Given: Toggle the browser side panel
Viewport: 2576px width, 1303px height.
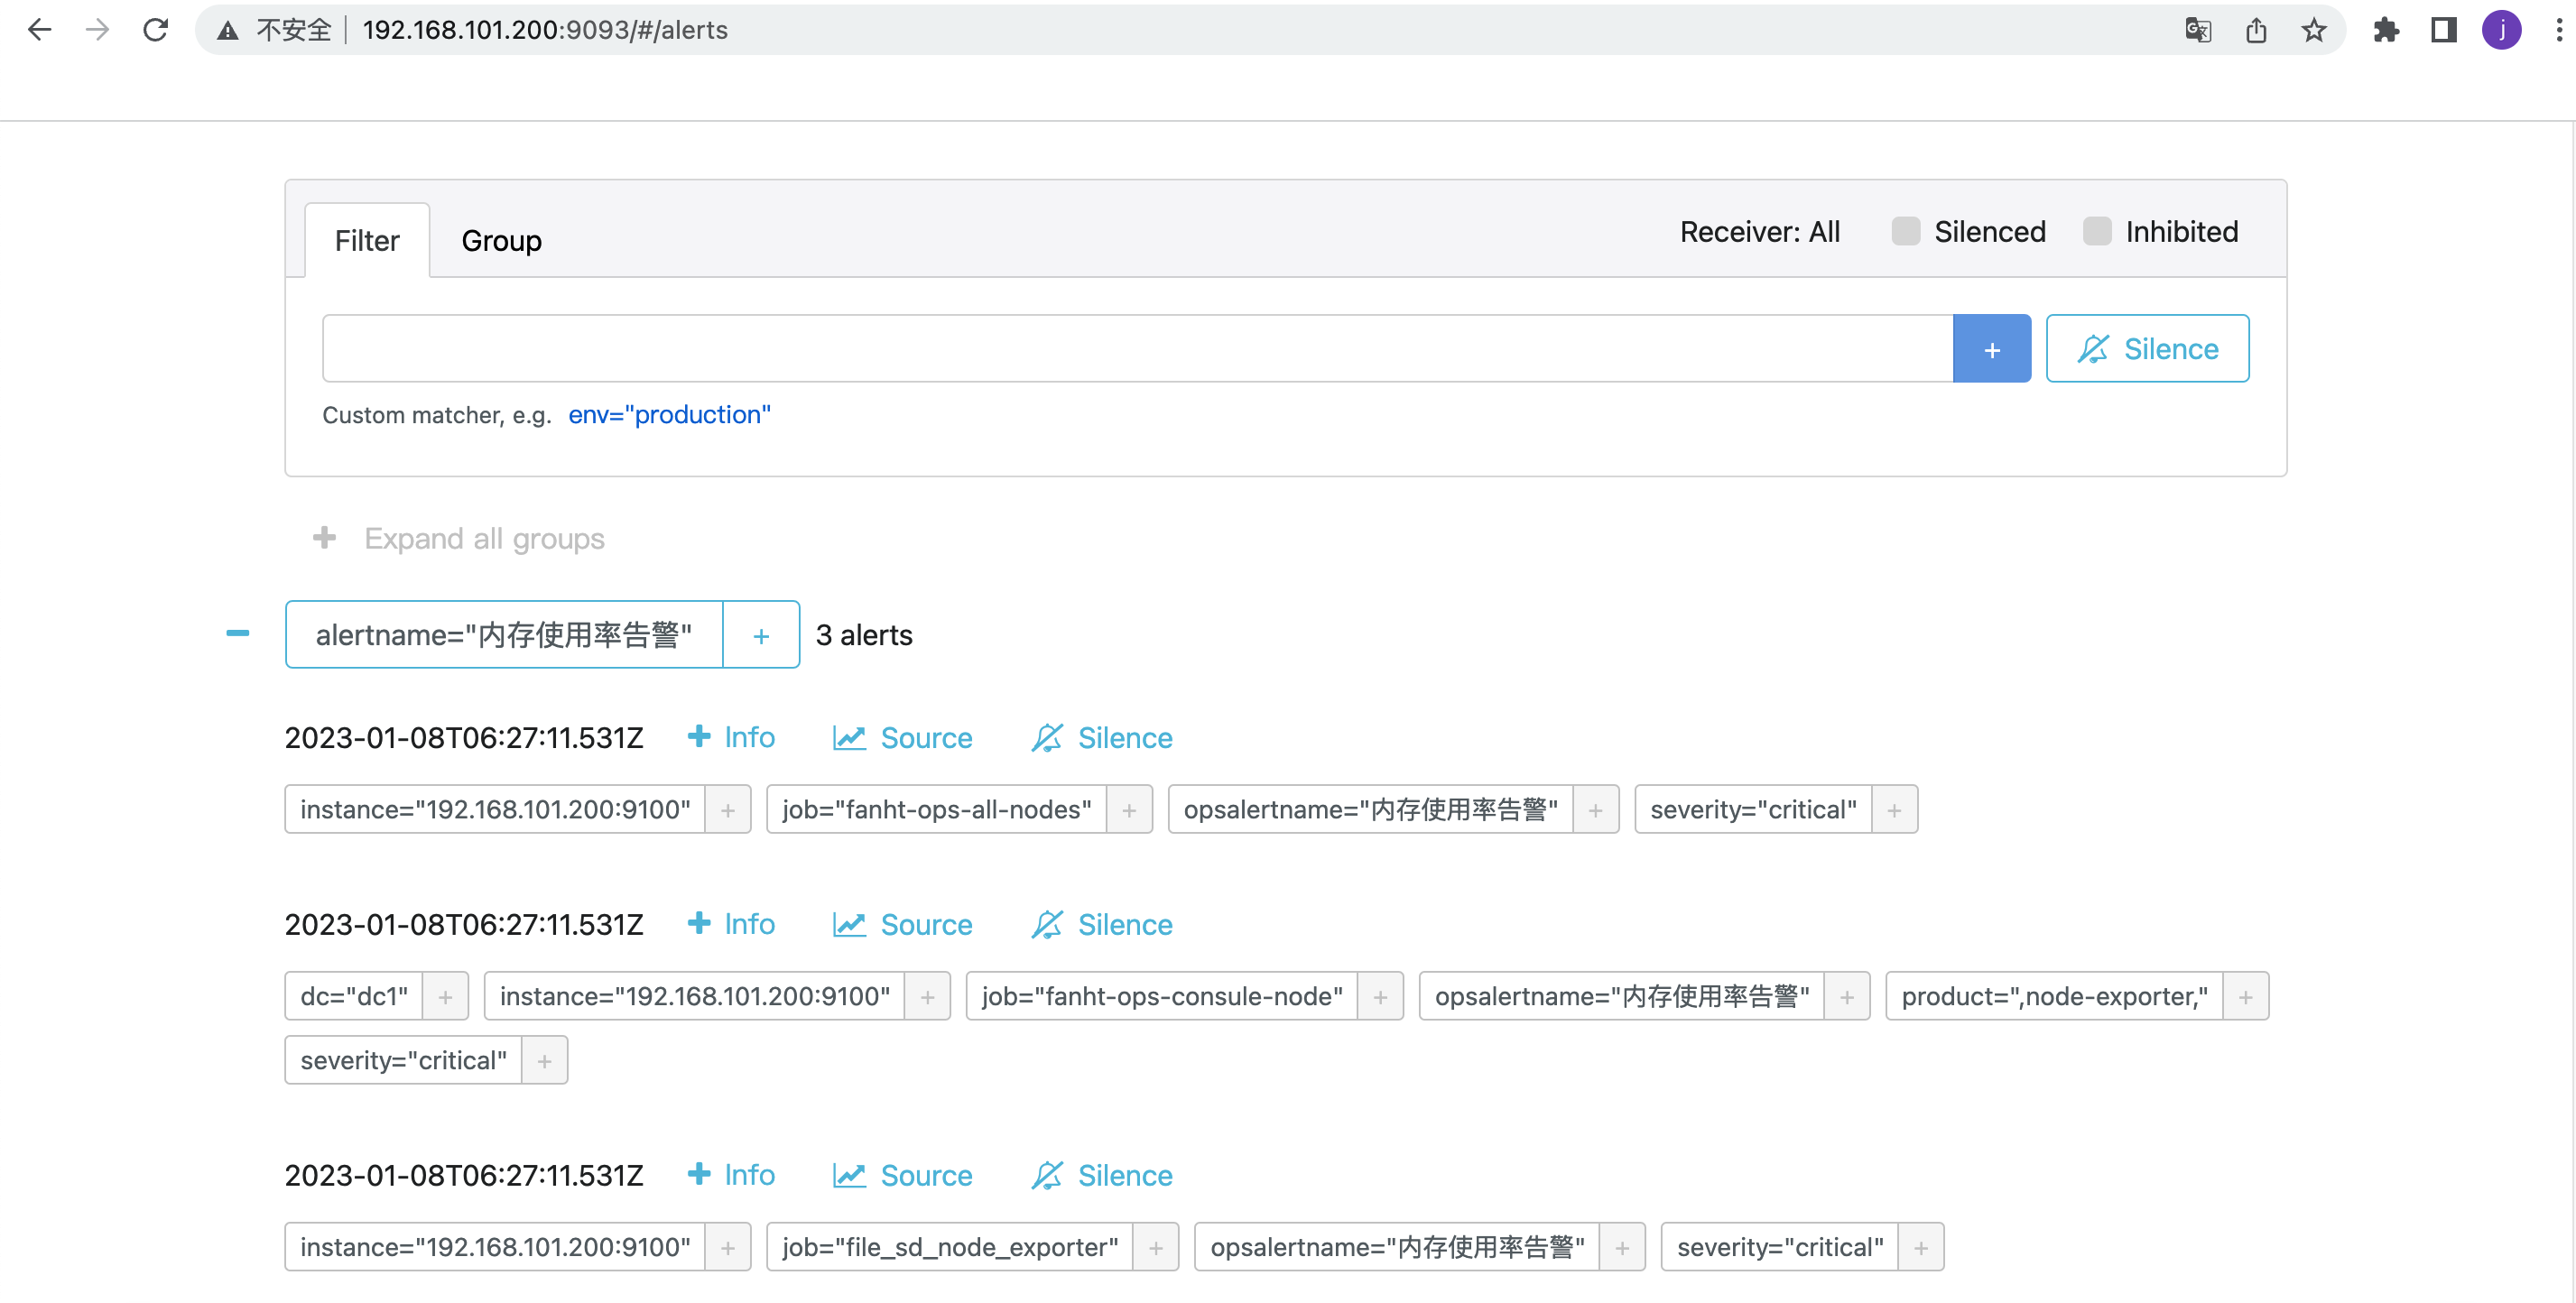Looking at the screenshot, I should [2444, 30].
